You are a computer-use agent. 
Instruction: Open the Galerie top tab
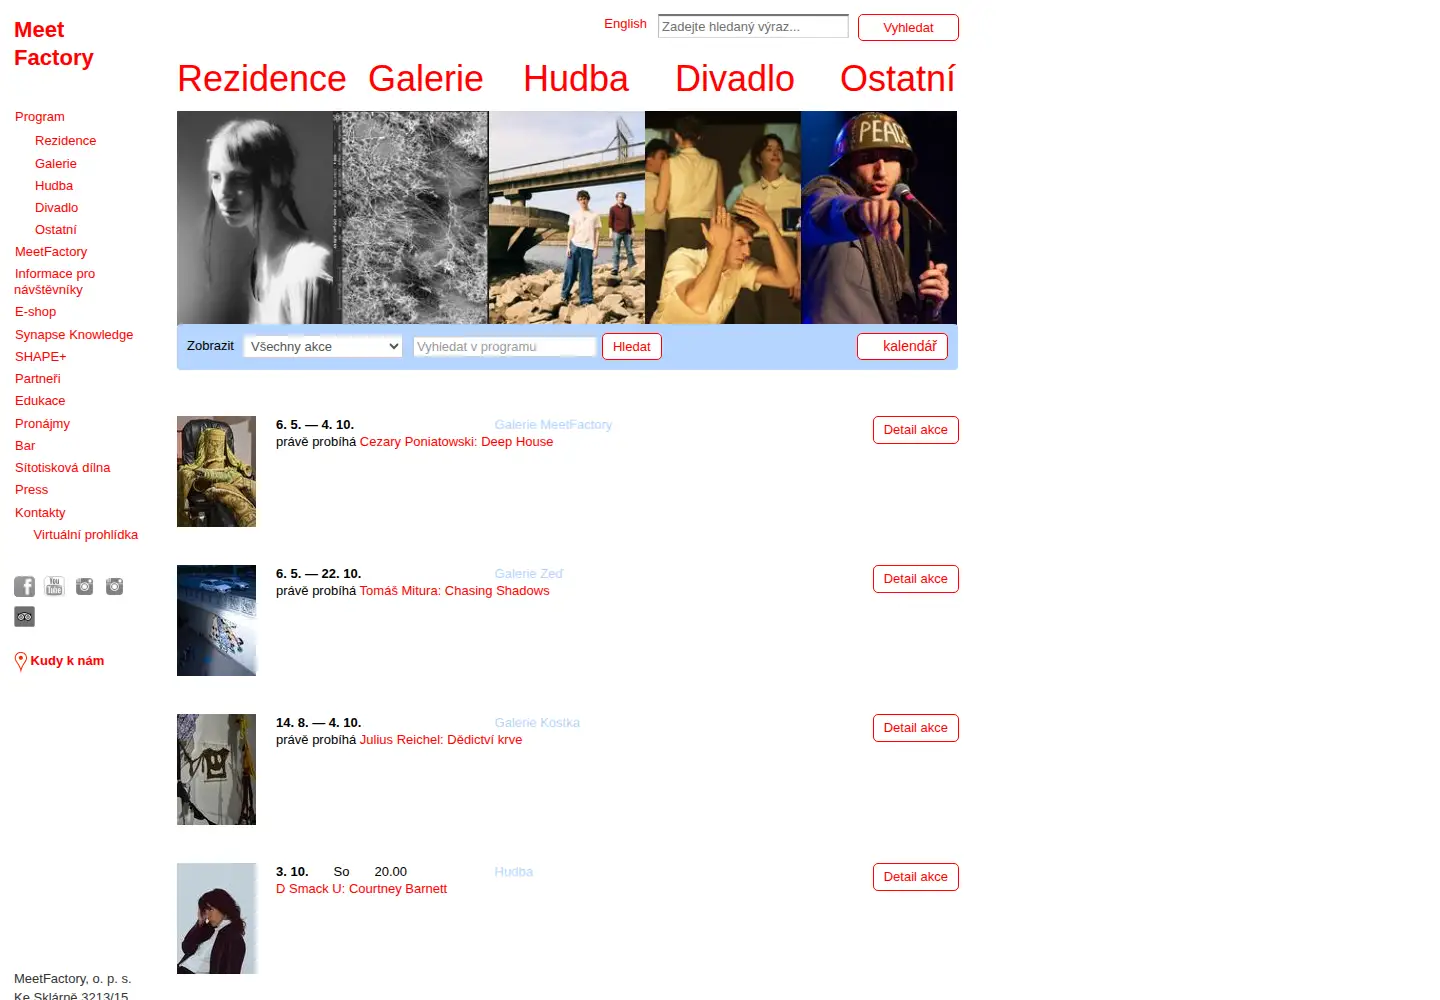tap(426, 79)
